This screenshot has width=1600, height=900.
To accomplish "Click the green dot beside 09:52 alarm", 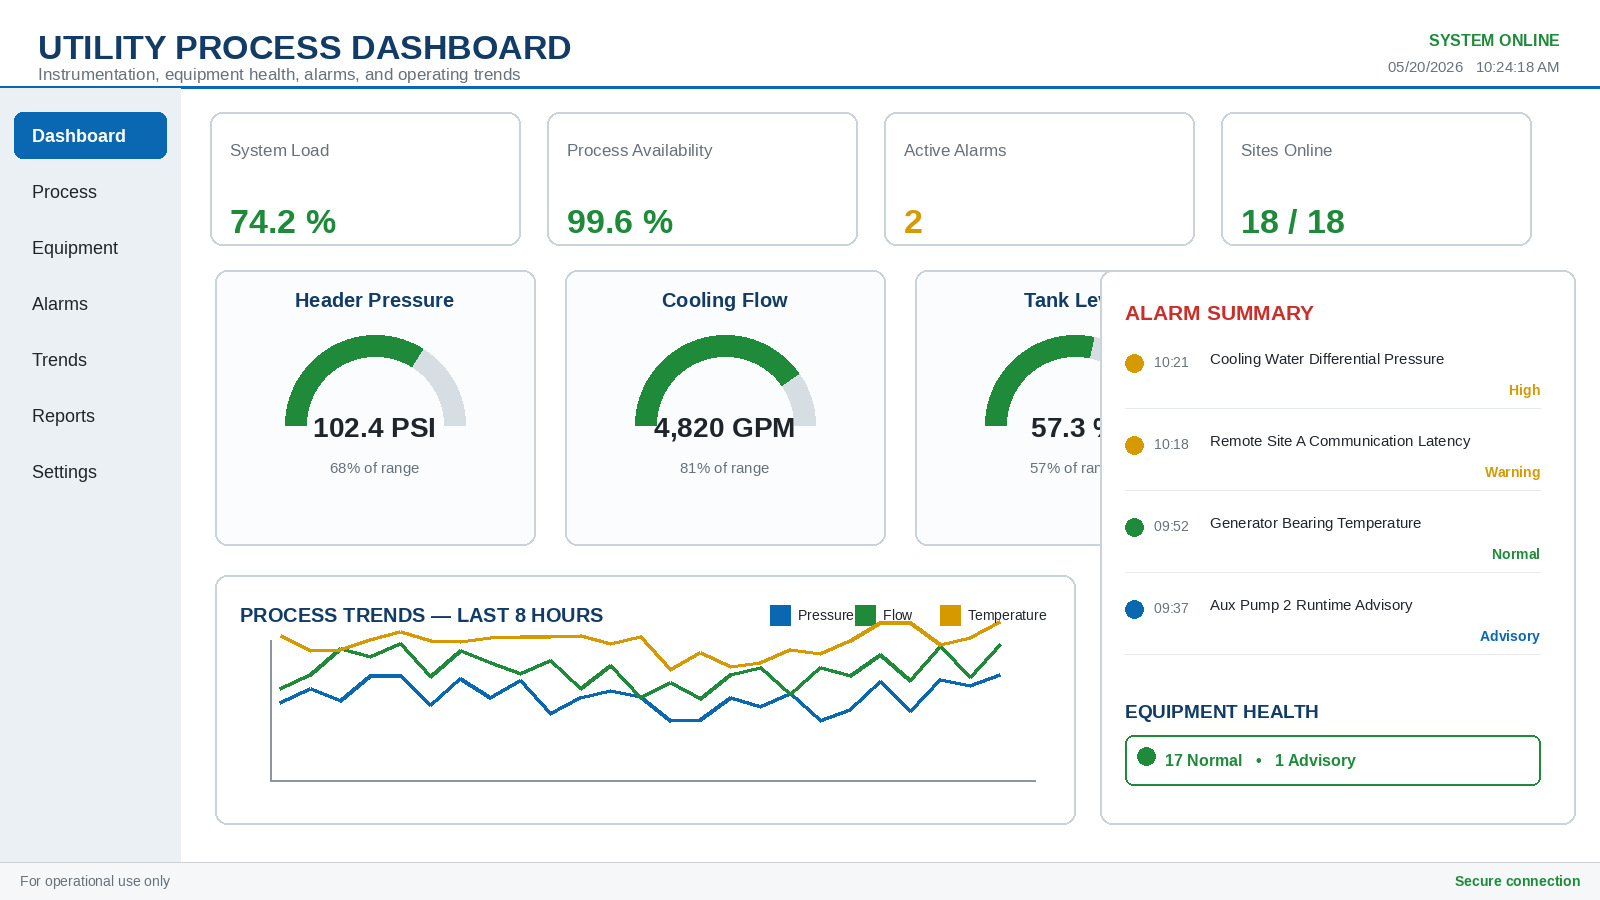I will click(x=1134, y=527).
